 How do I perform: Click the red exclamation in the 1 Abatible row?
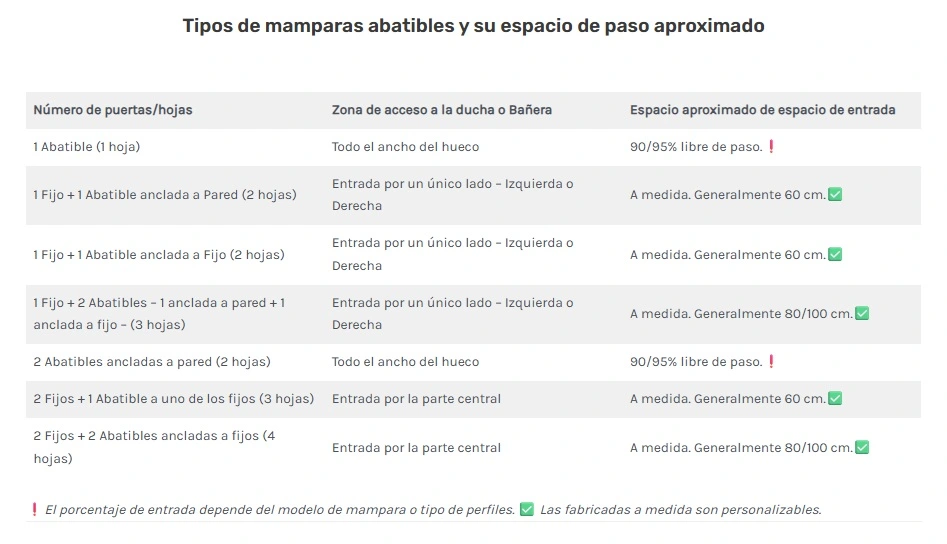coord(771,147)
